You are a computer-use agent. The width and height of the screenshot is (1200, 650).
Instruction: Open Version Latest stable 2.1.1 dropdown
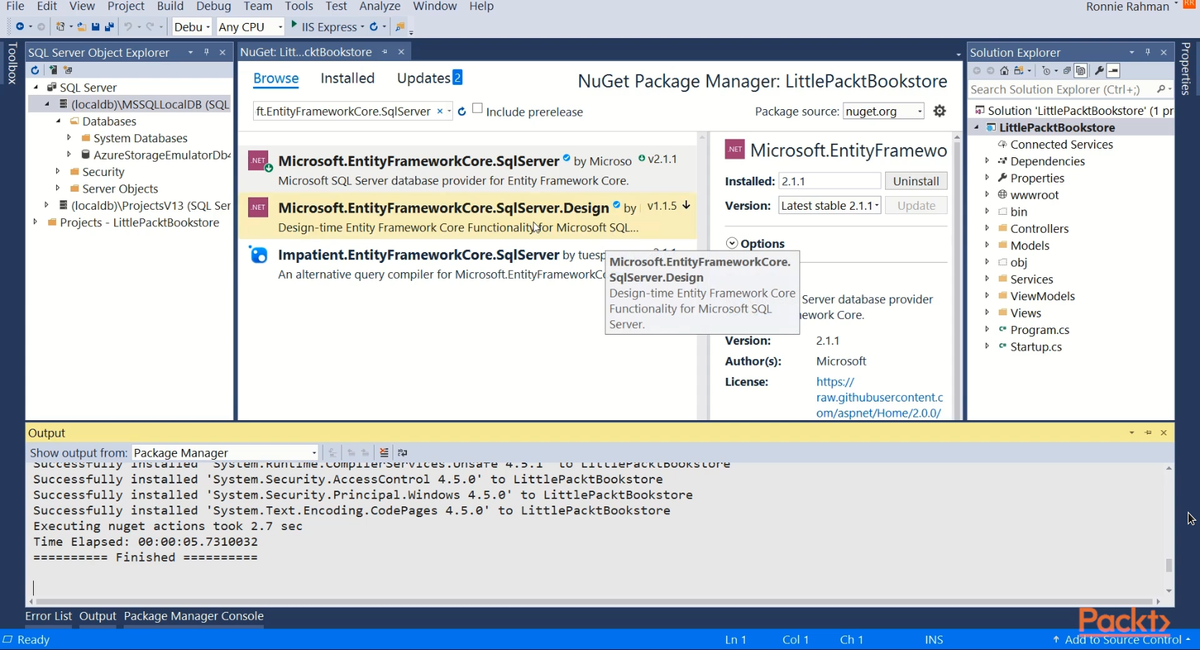[x=830, y=205]
